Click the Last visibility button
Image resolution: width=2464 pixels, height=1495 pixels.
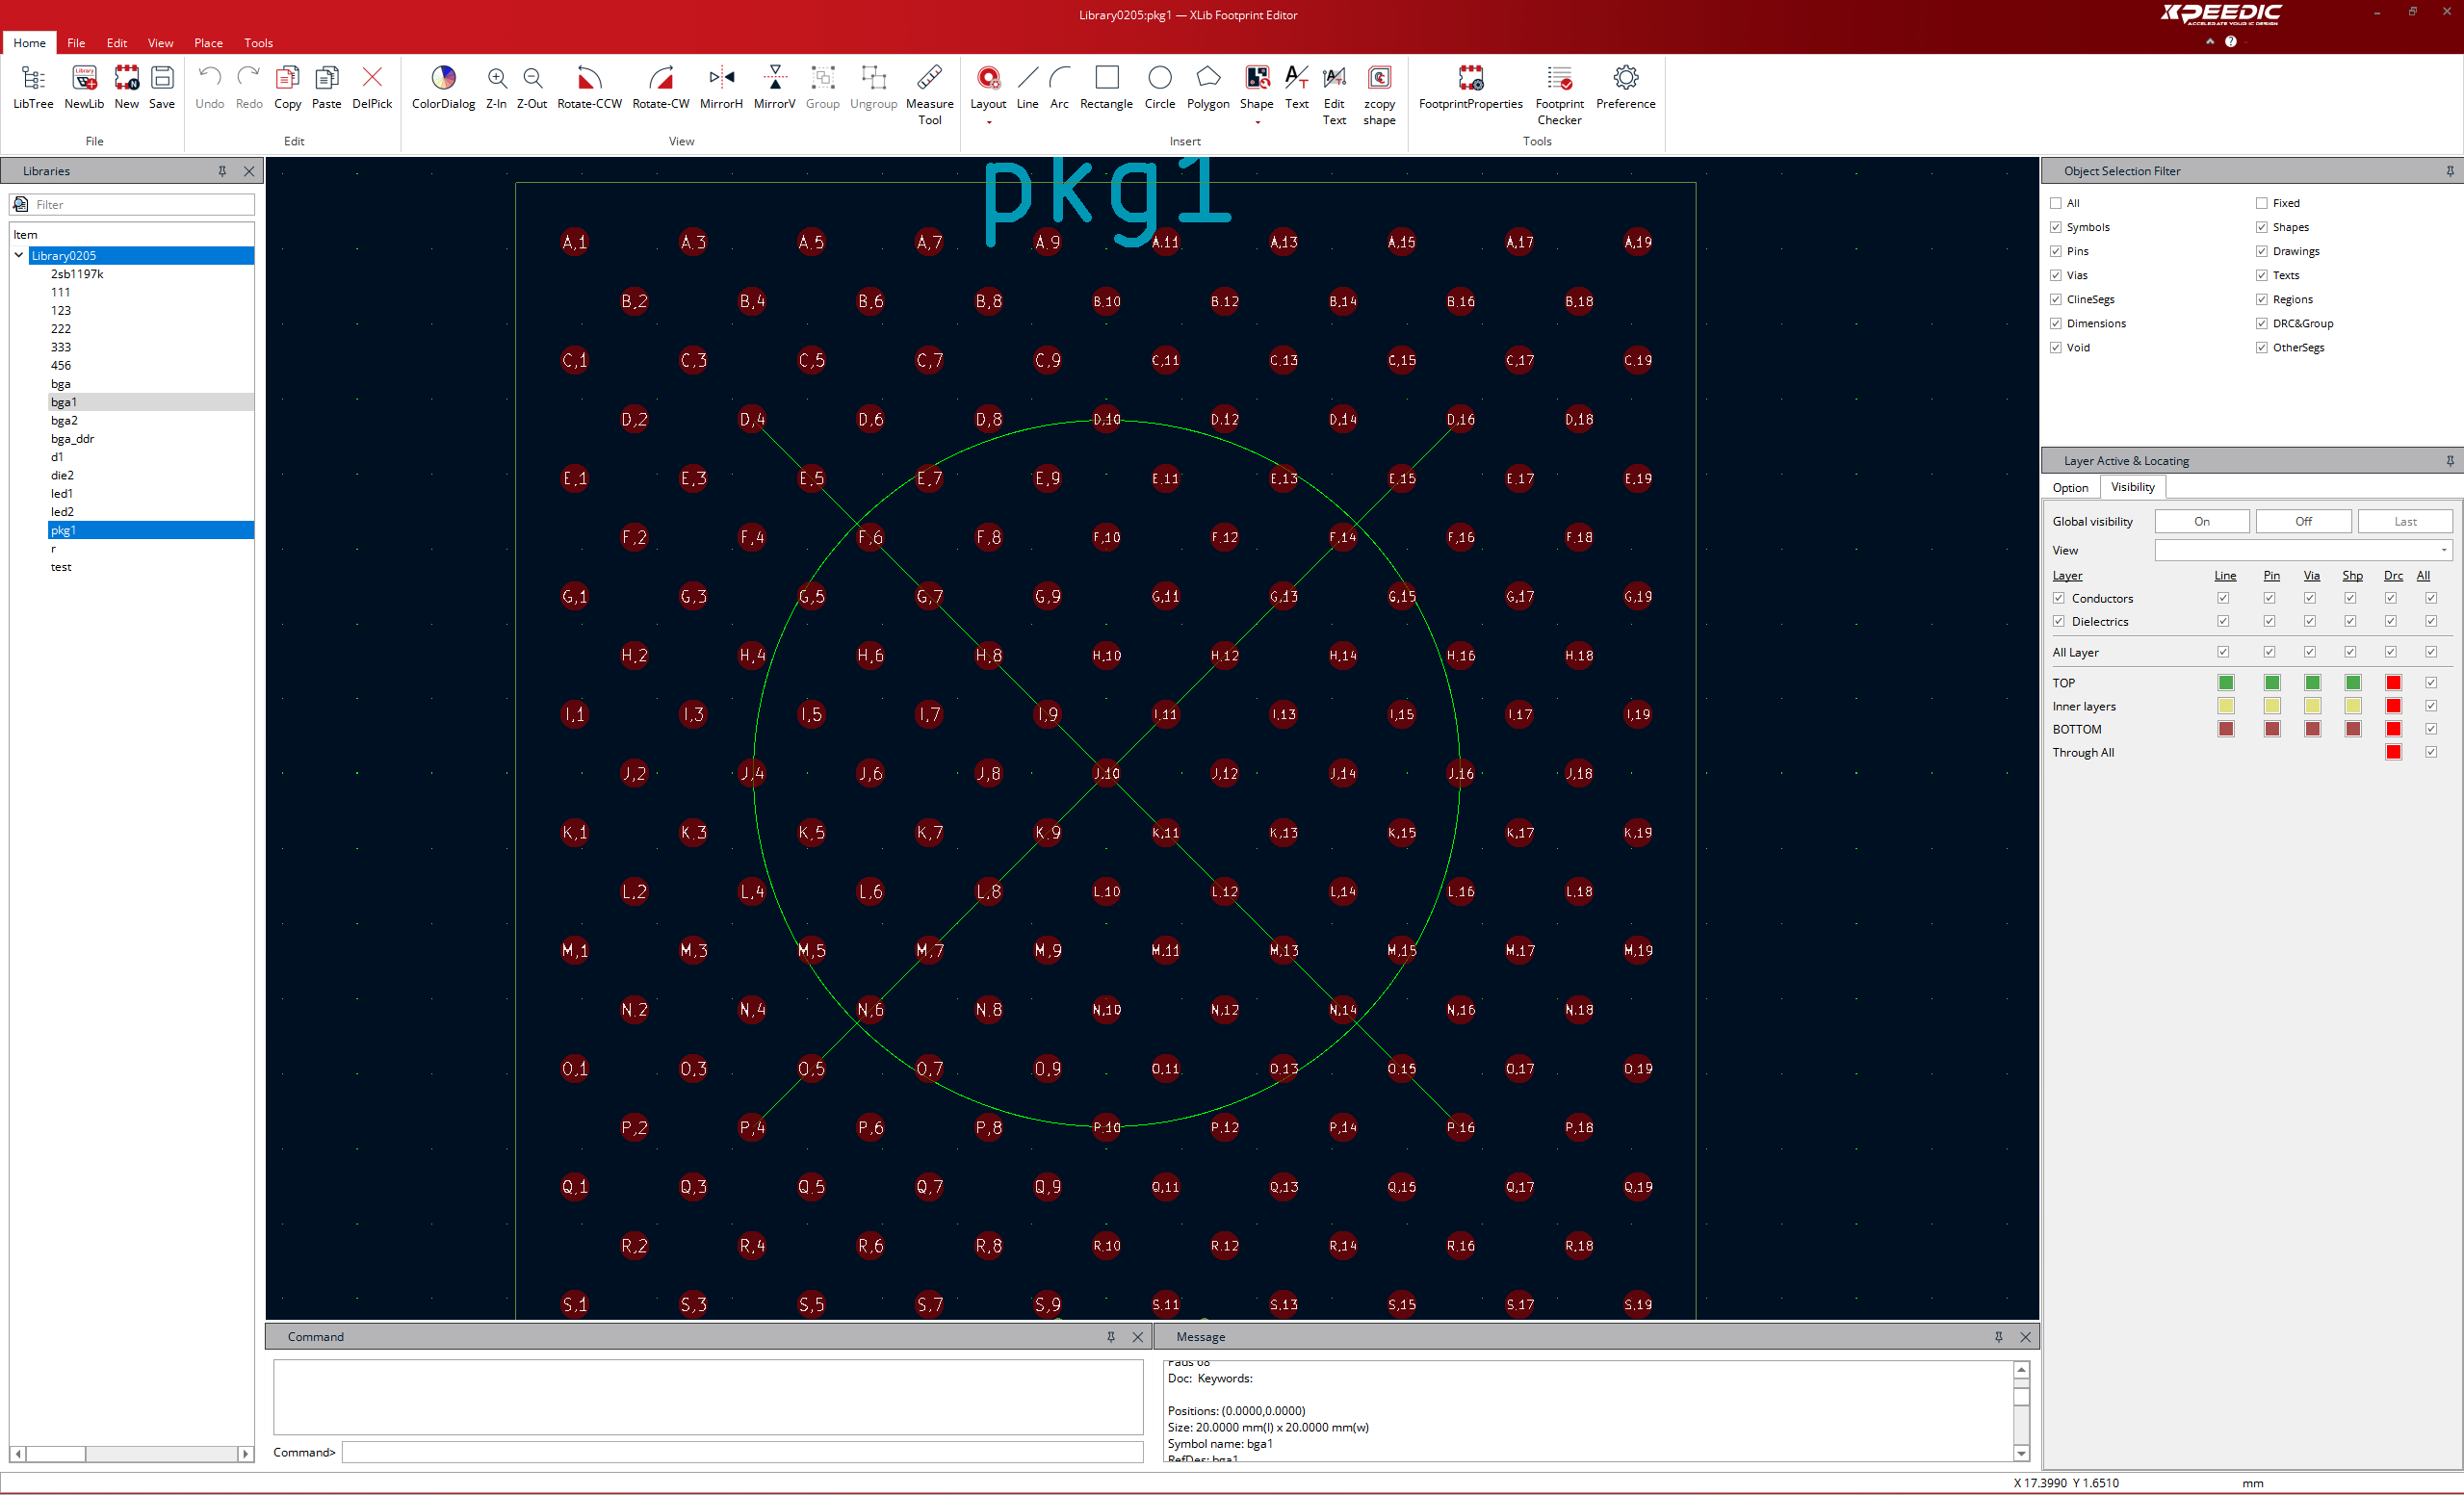coord(2405,521)
